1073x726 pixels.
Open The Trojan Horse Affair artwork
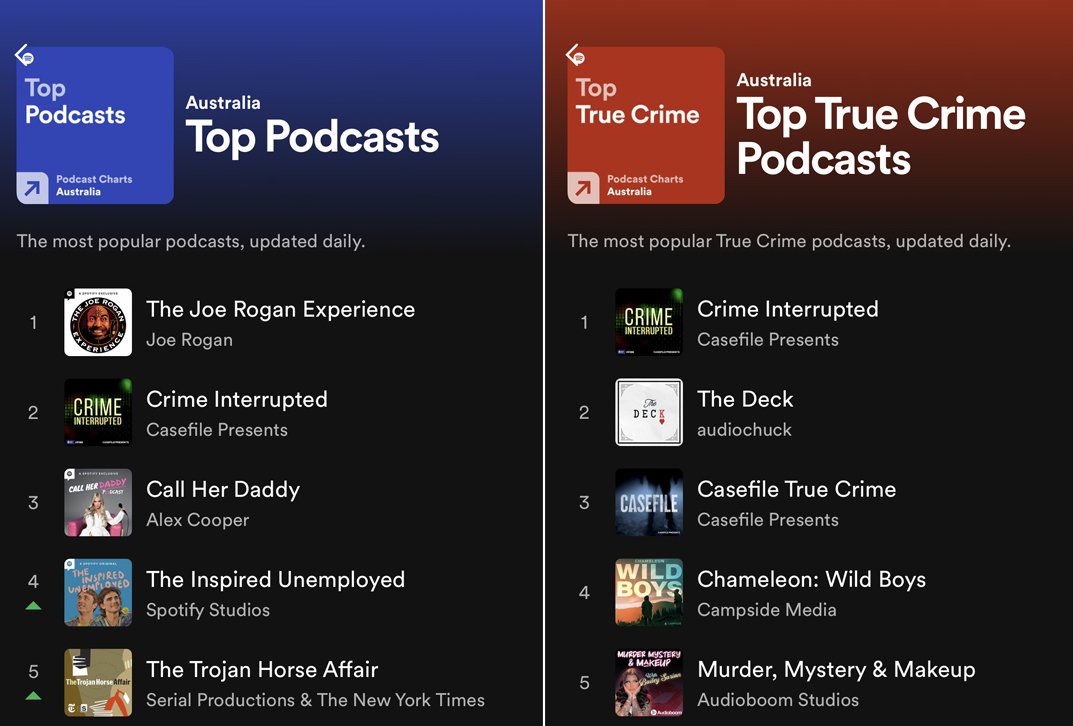(98, 683)
